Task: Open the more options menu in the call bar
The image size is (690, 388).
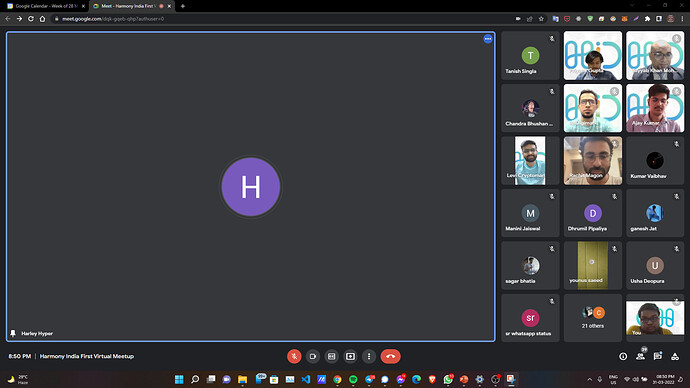Action: (369, 356)
